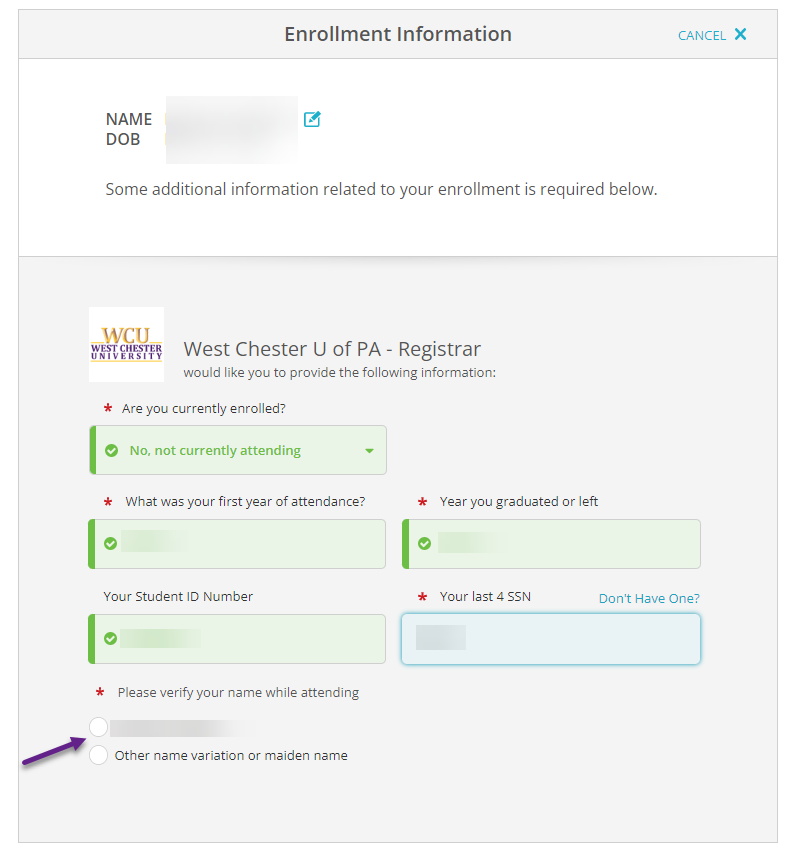Click green checkmark in Student ID field
Screen dimensions: 791x848
pos(110,638)
